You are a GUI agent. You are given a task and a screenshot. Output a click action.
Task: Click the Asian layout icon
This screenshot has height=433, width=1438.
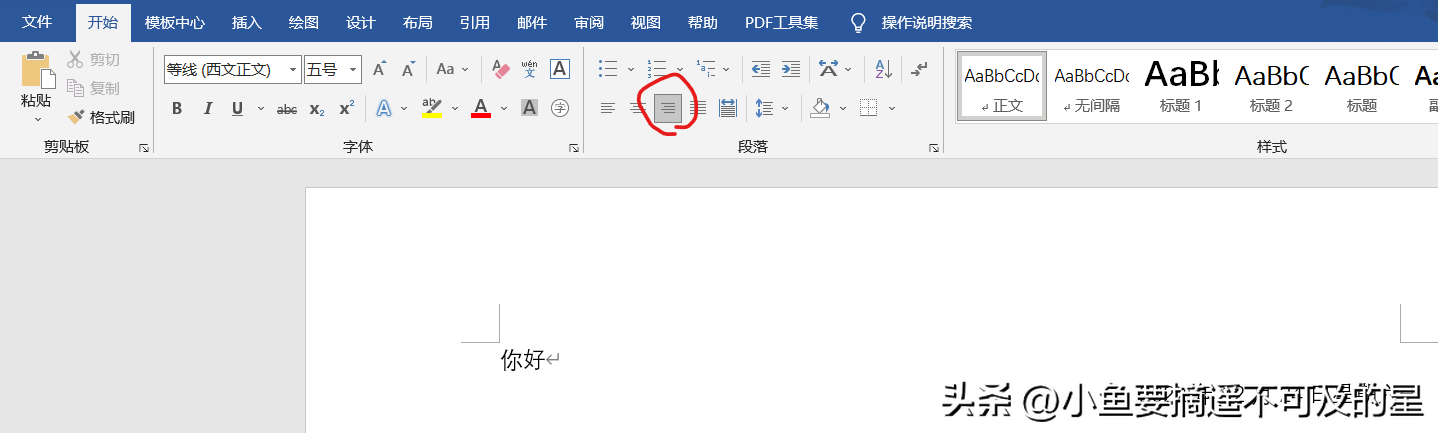pyautogui.click(x=829, y=69)
